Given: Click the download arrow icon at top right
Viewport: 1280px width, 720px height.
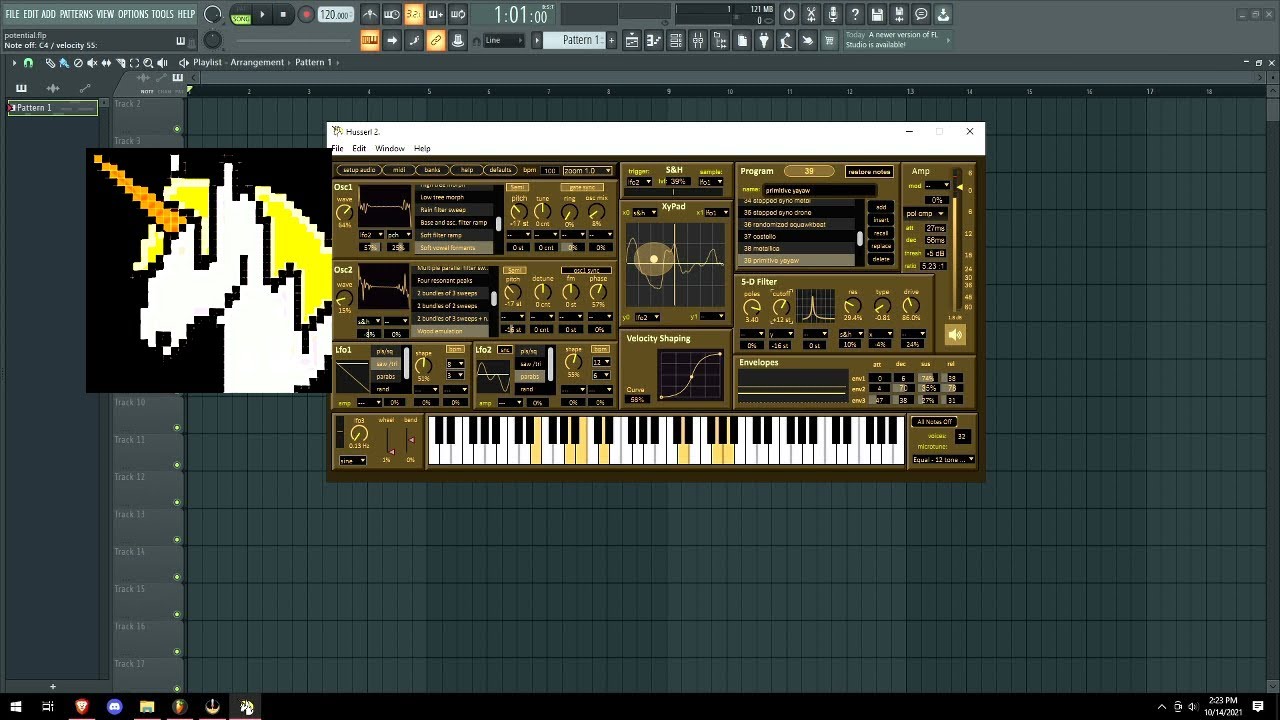Looking at the screenshot, I should [943, 15].
